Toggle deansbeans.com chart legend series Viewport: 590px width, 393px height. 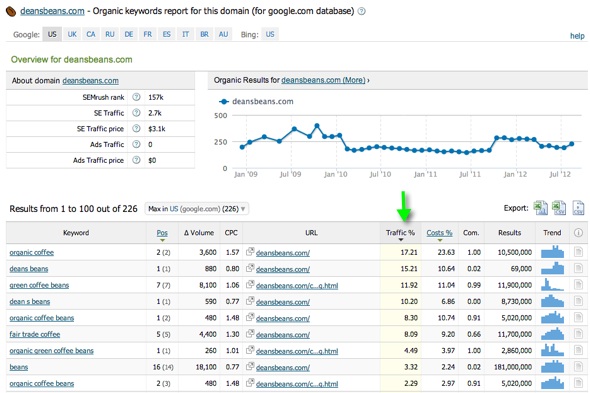(256, 101)
